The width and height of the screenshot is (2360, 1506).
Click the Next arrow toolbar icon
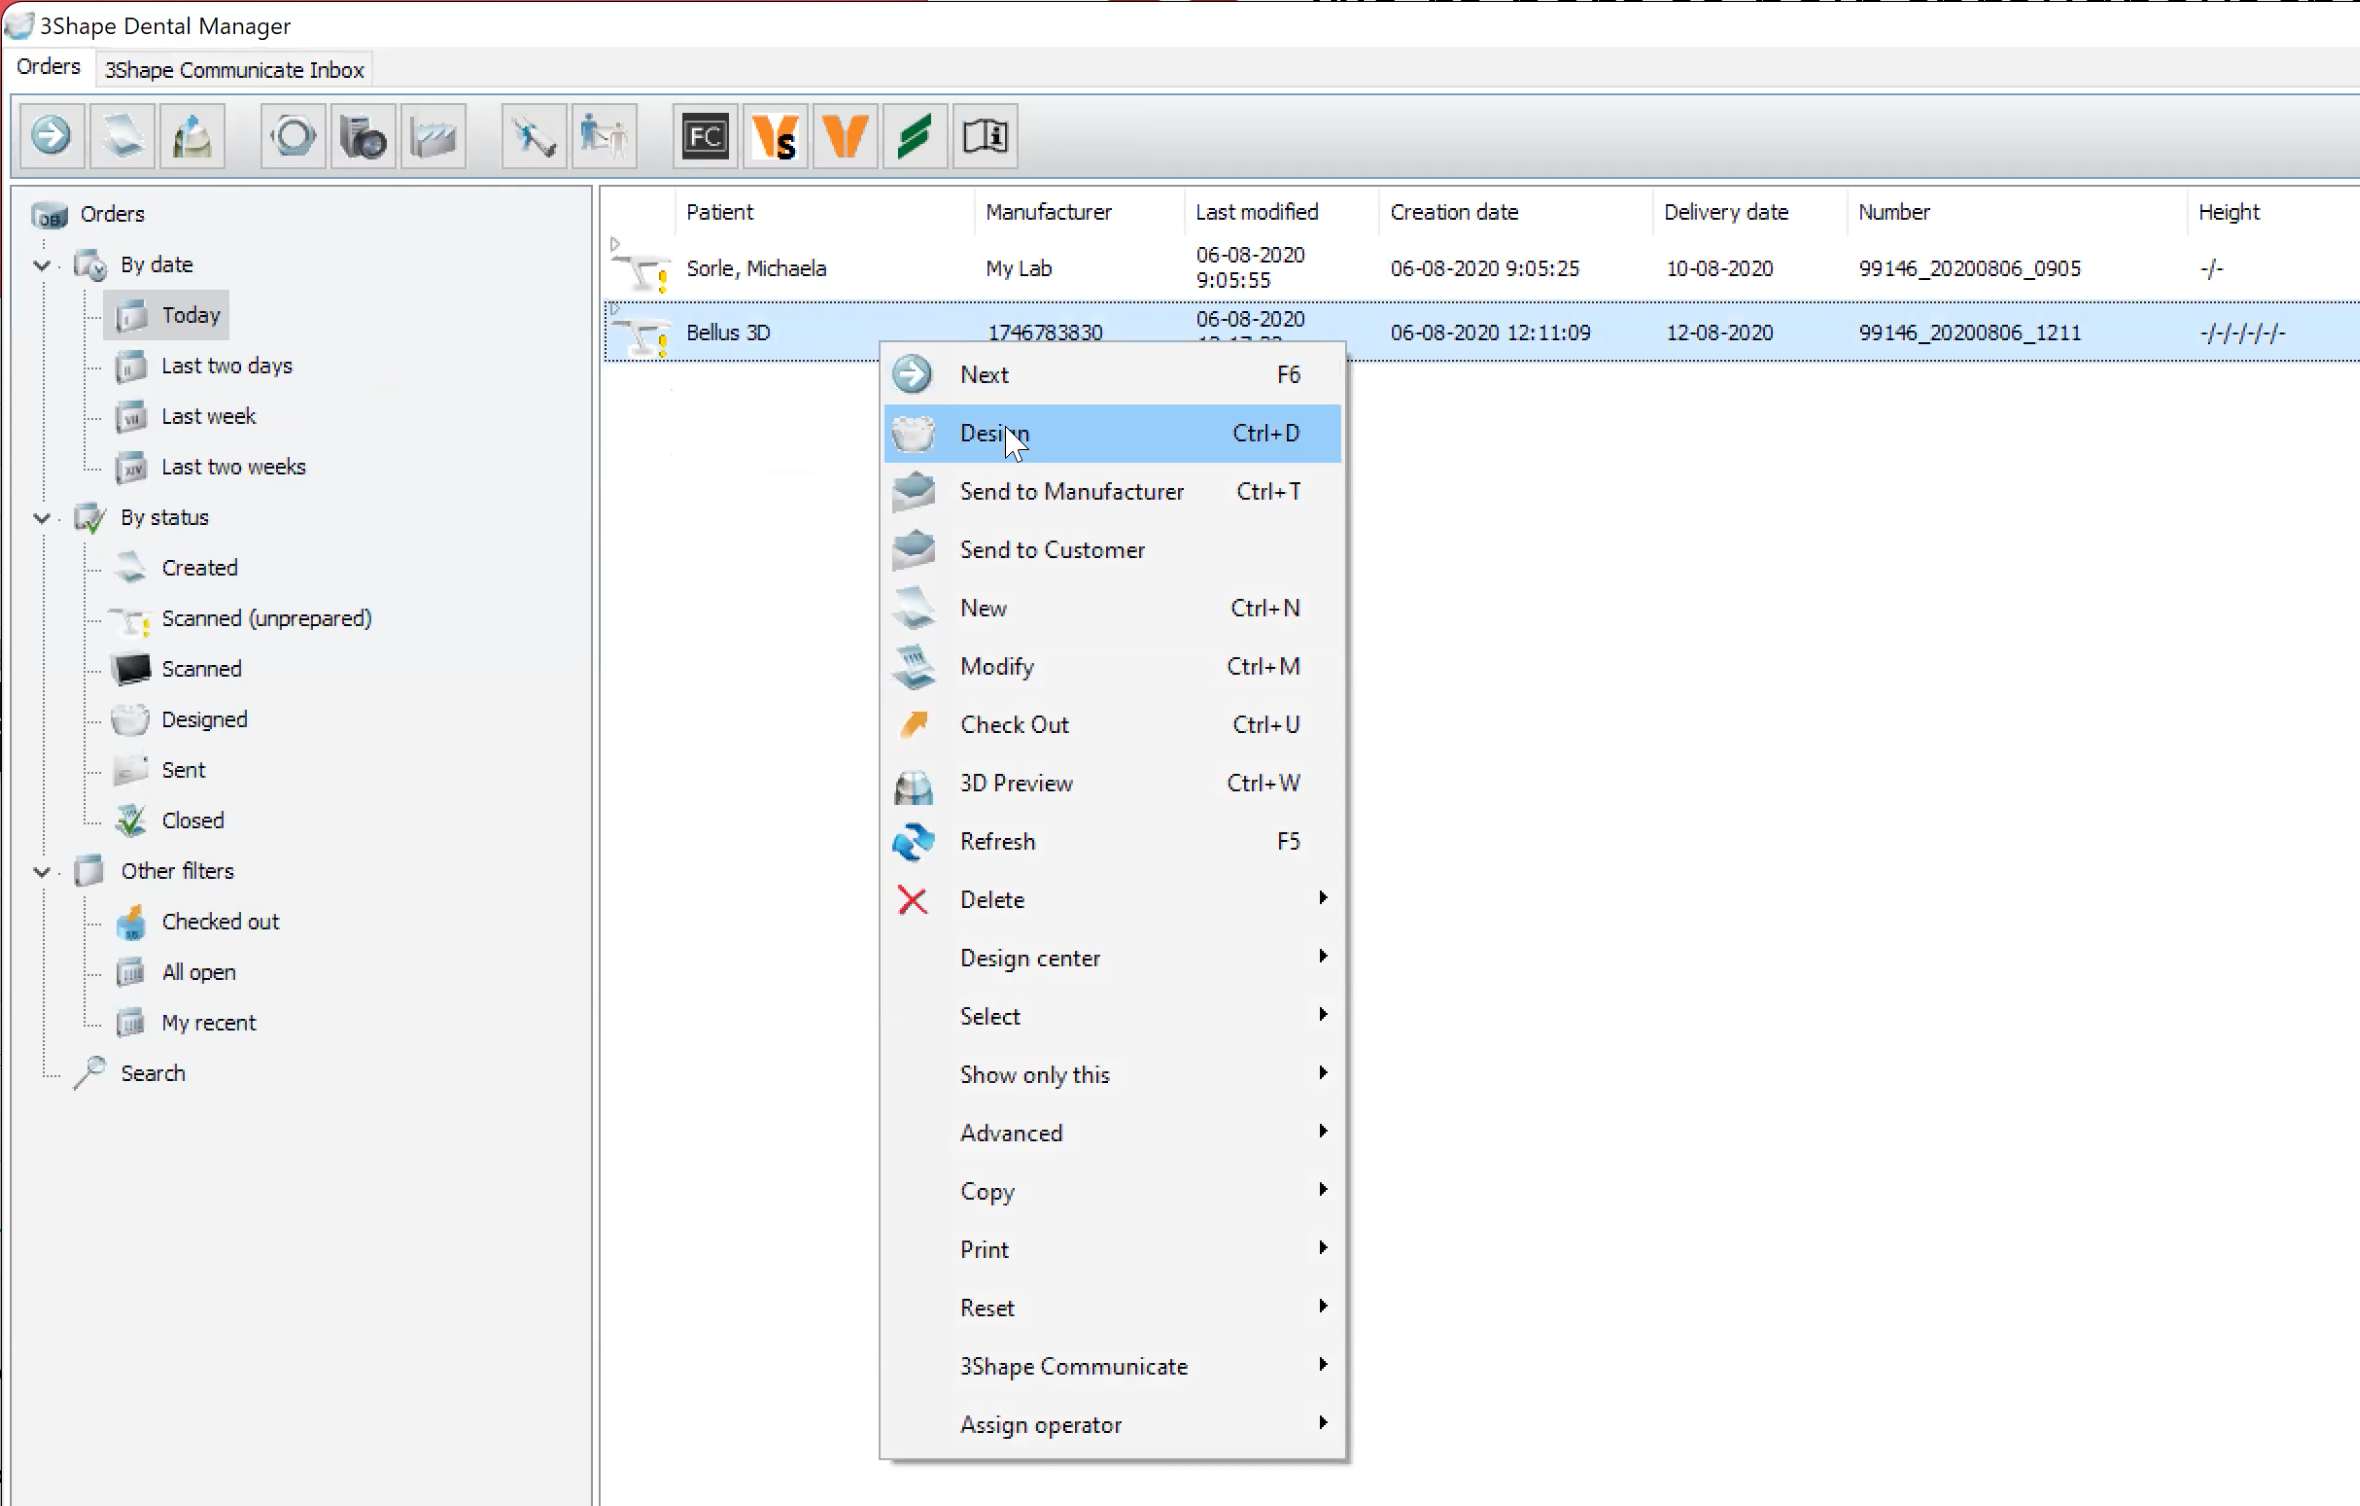point(51,136)
